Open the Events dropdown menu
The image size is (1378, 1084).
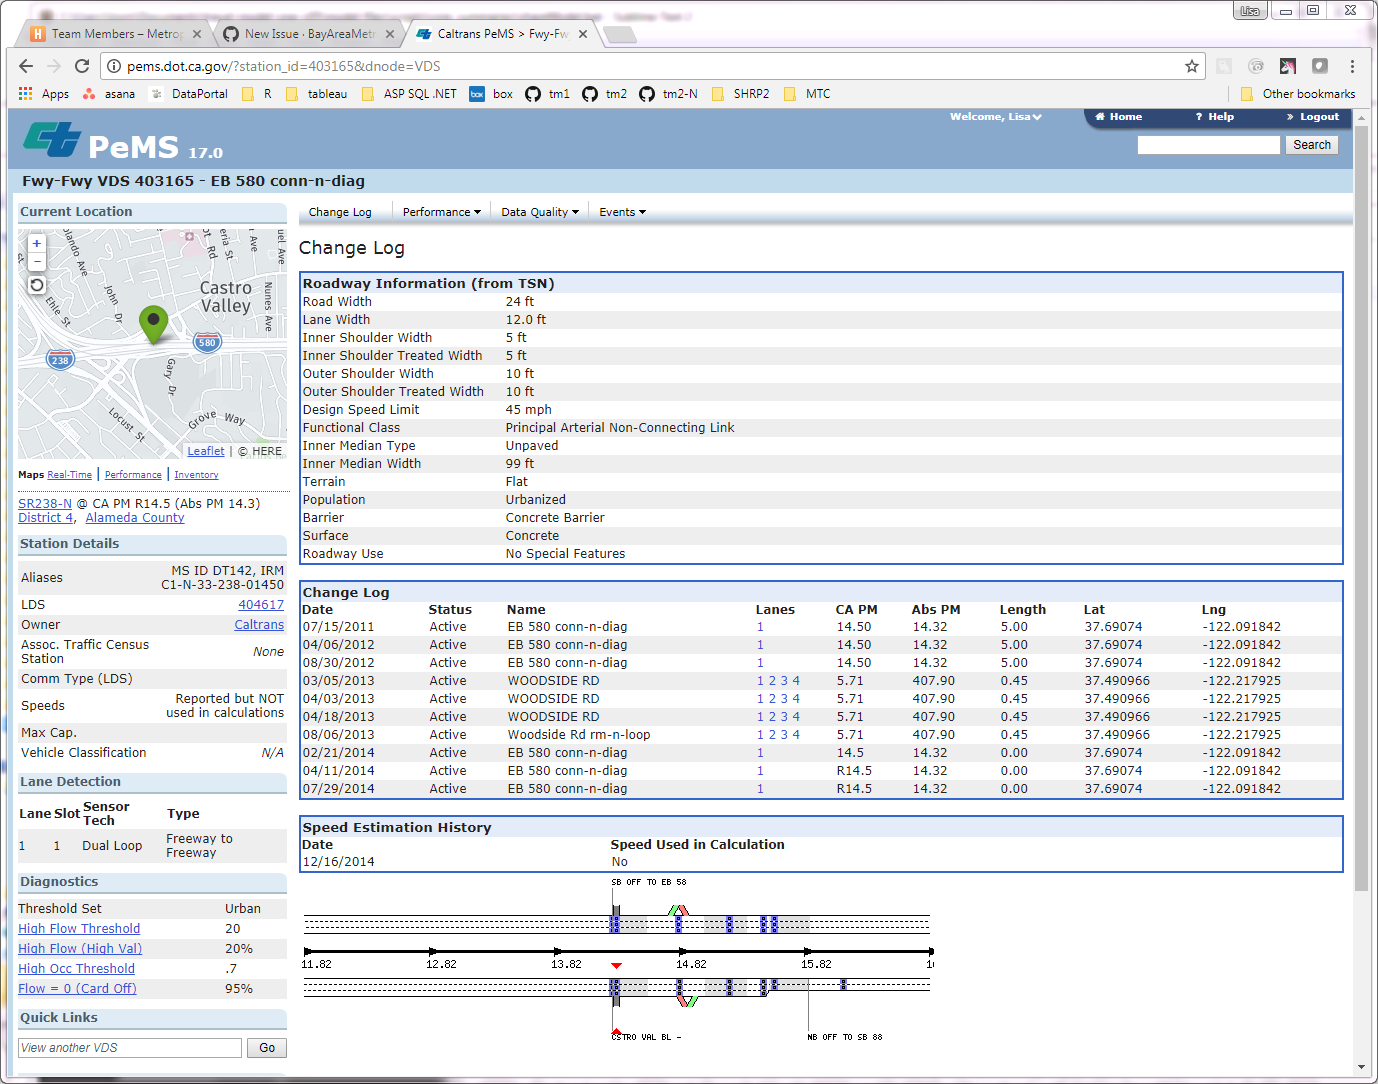pyautogui.click(x=622, y=212)
